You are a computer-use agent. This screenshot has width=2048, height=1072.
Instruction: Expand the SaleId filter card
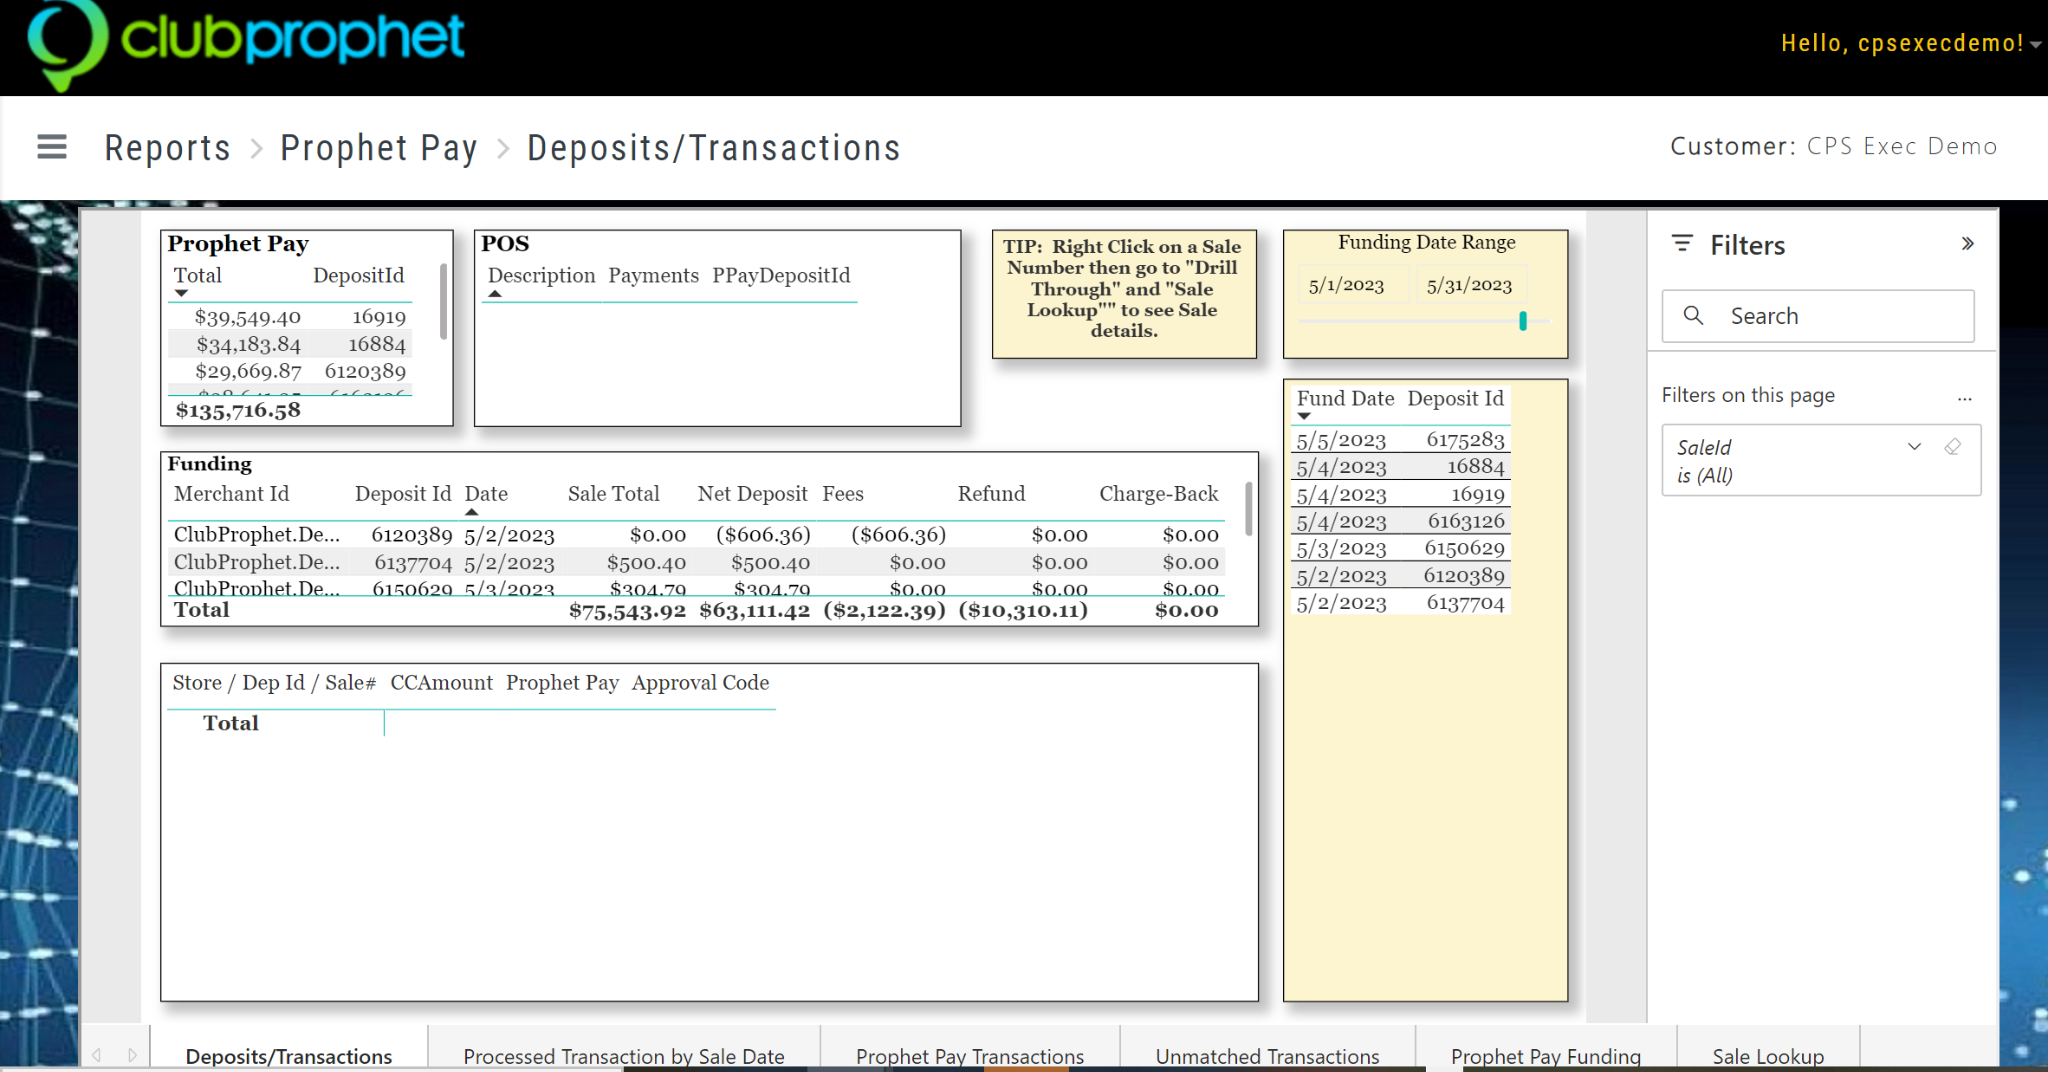click(1914, 447)
